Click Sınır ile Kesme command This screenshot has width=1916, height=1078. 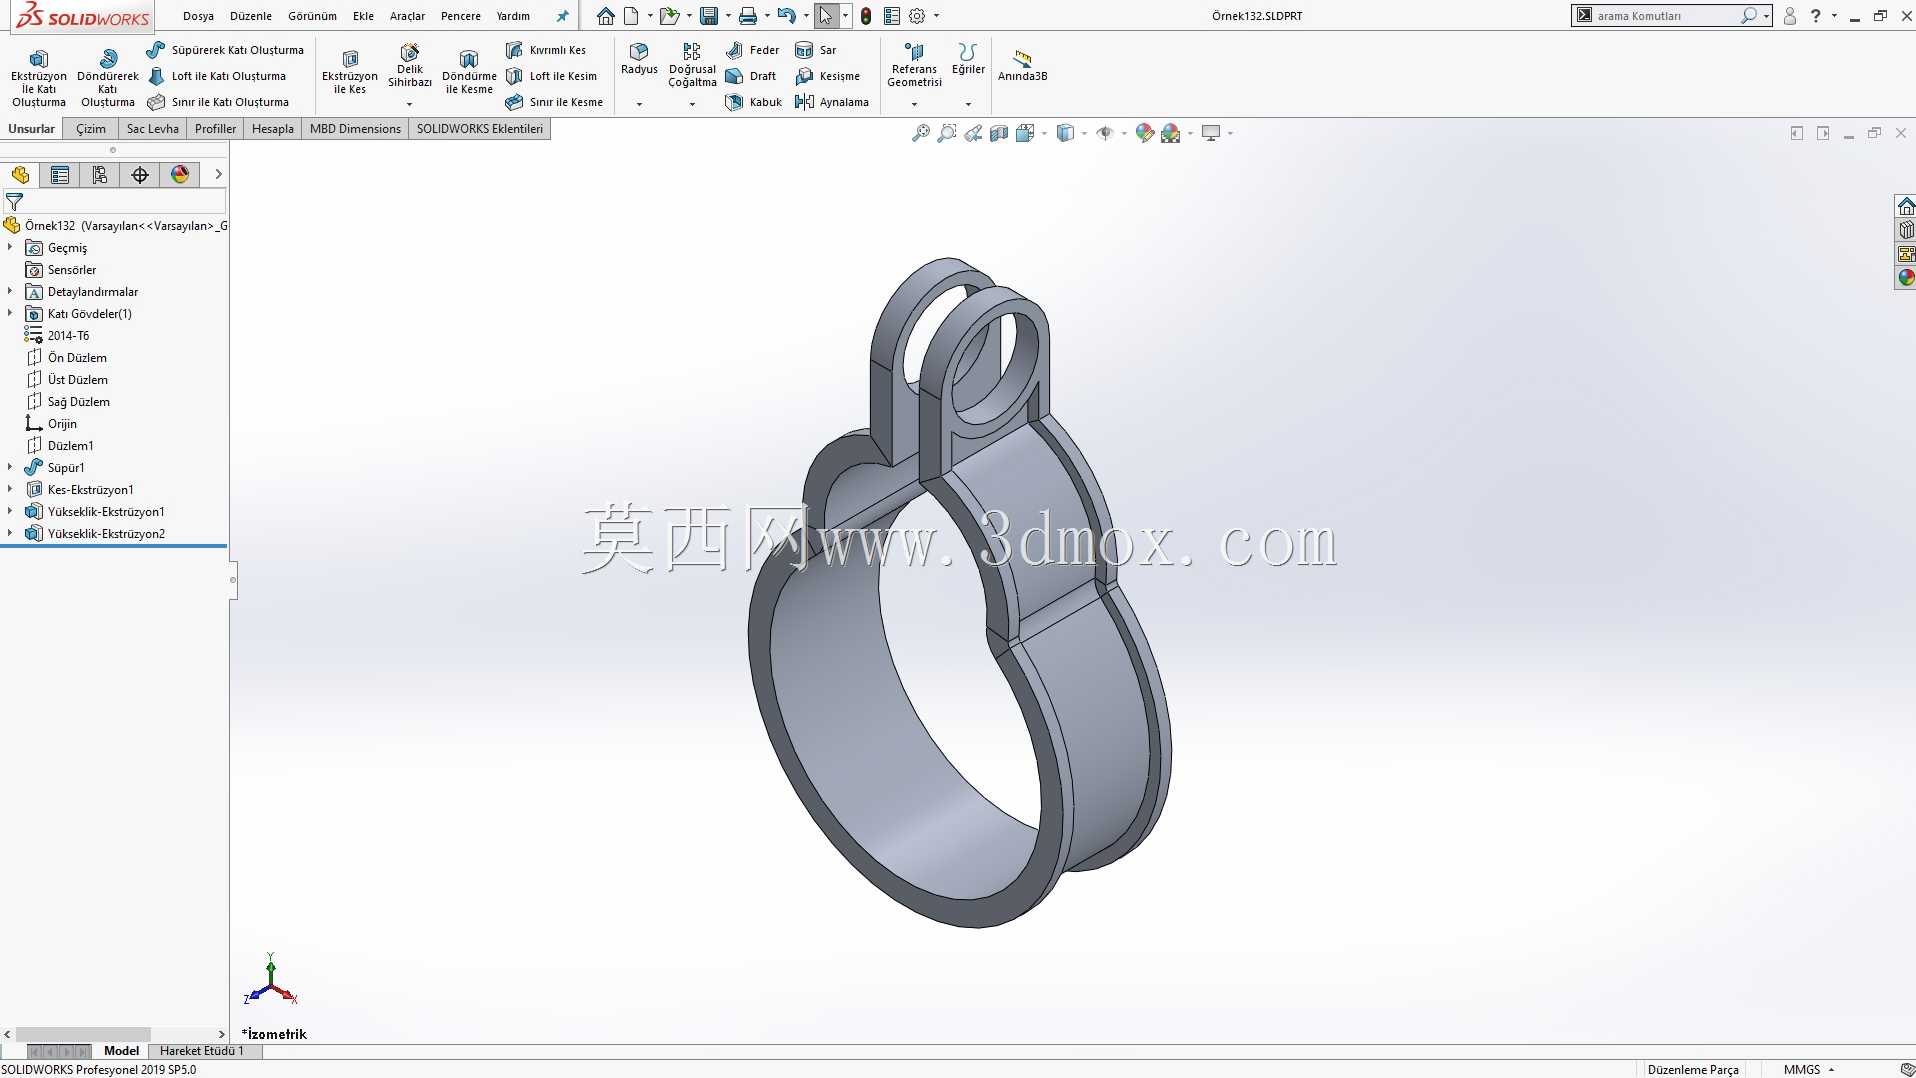[554, 102]
